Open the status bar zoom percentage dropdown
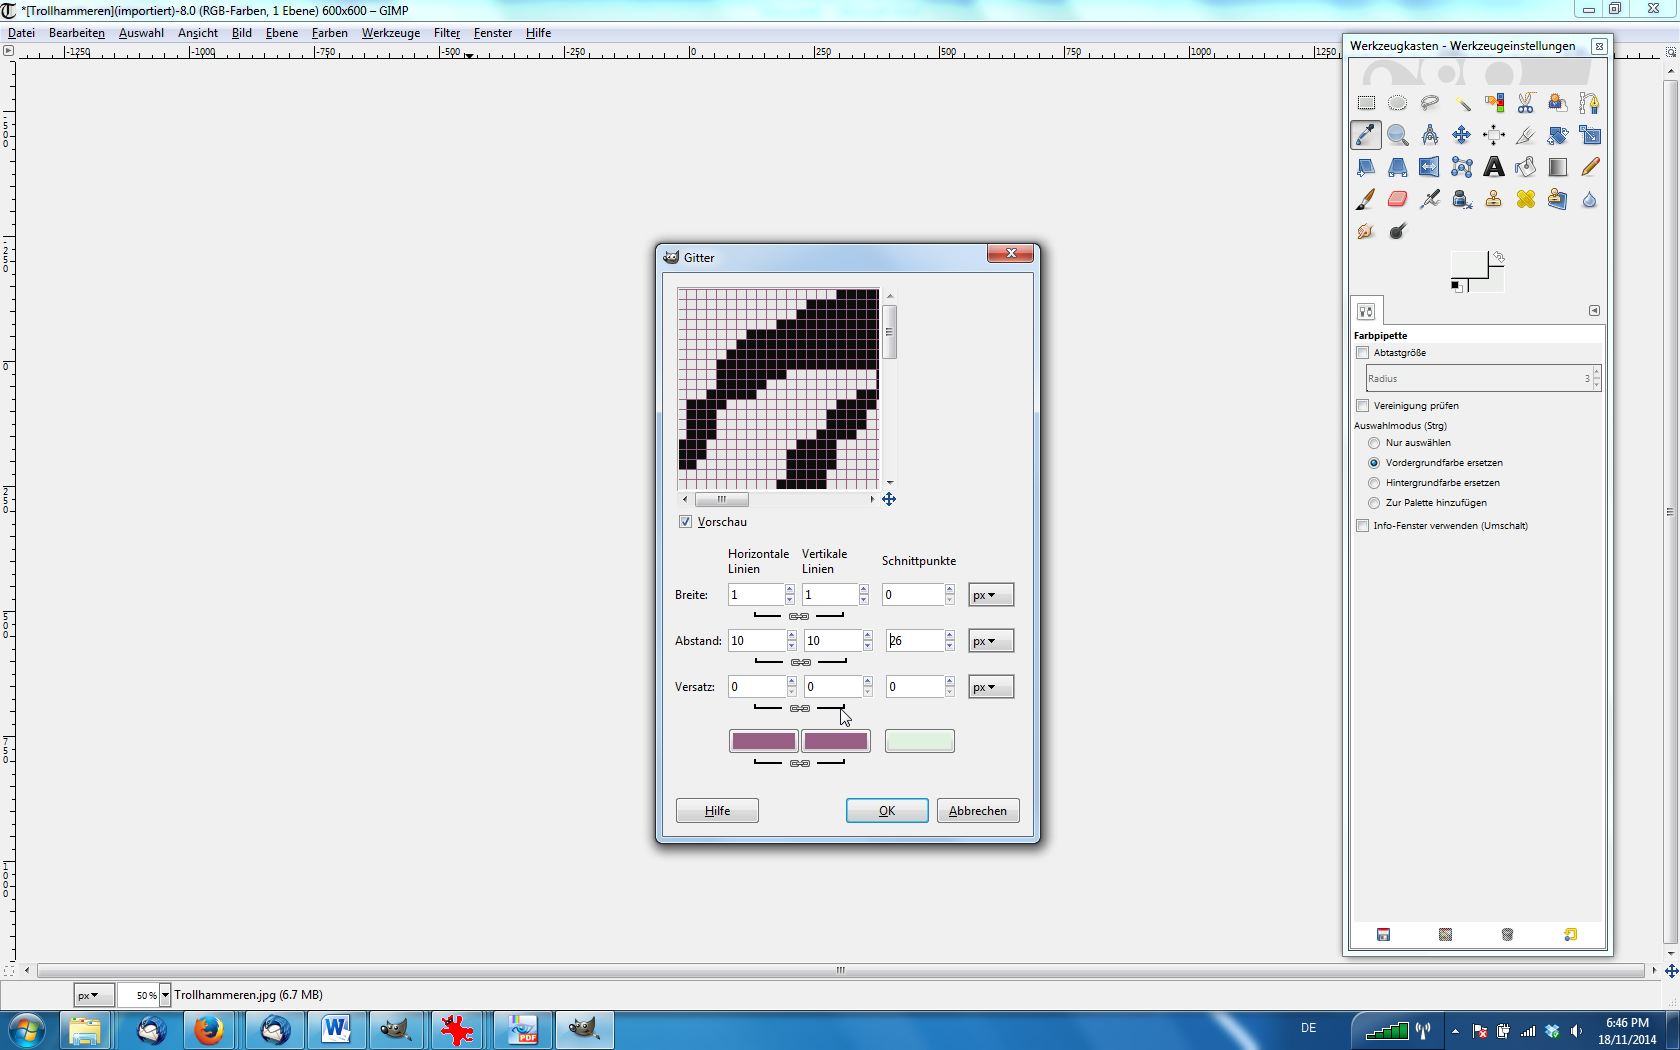Viewport: 1680px width, 1050px height. tap(165, 995)
